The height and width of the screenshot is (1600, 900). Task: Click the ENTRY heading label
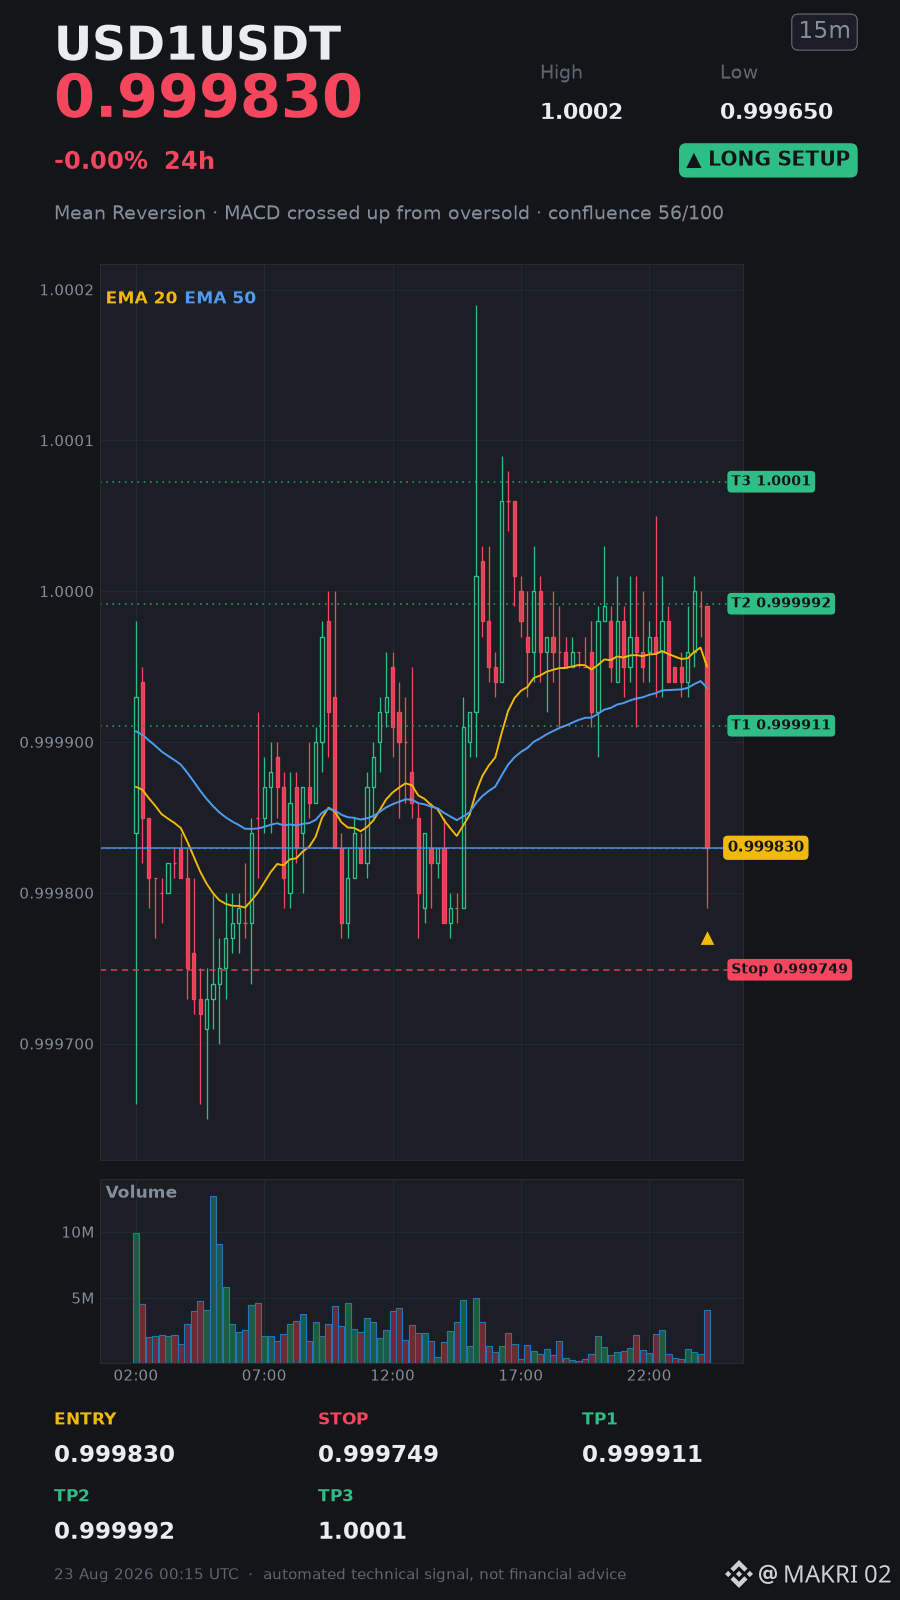85,1419
